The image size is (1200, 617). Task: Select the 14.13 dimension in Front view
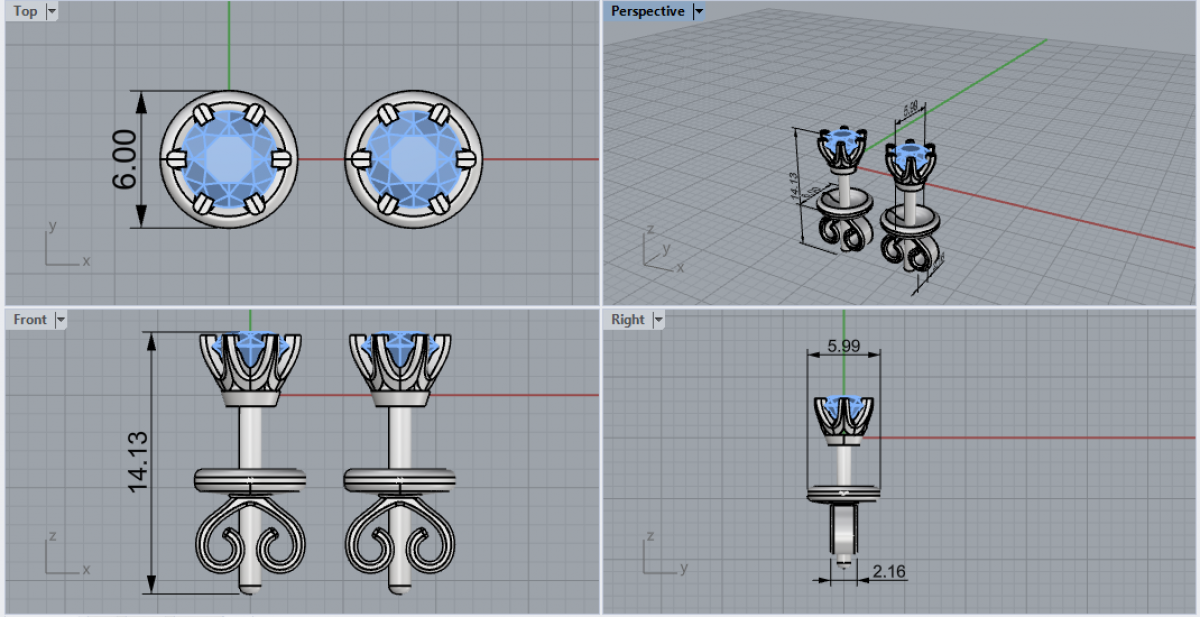tap(137, 460)
